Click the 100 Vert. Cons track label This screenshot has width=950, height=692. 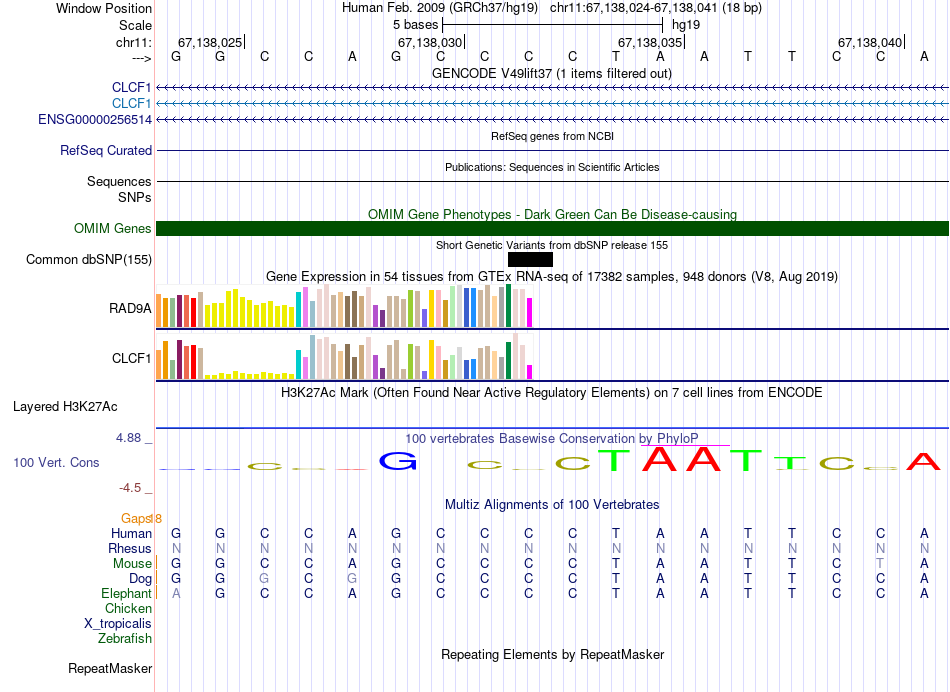click(x=56, y=462)
